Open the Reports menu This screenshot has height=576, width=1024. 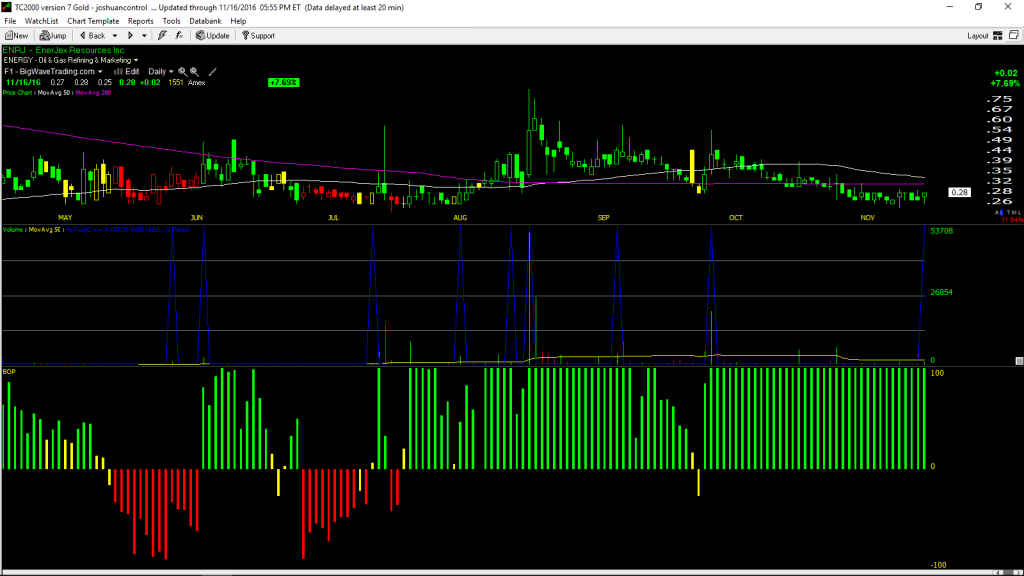point(140,21)
